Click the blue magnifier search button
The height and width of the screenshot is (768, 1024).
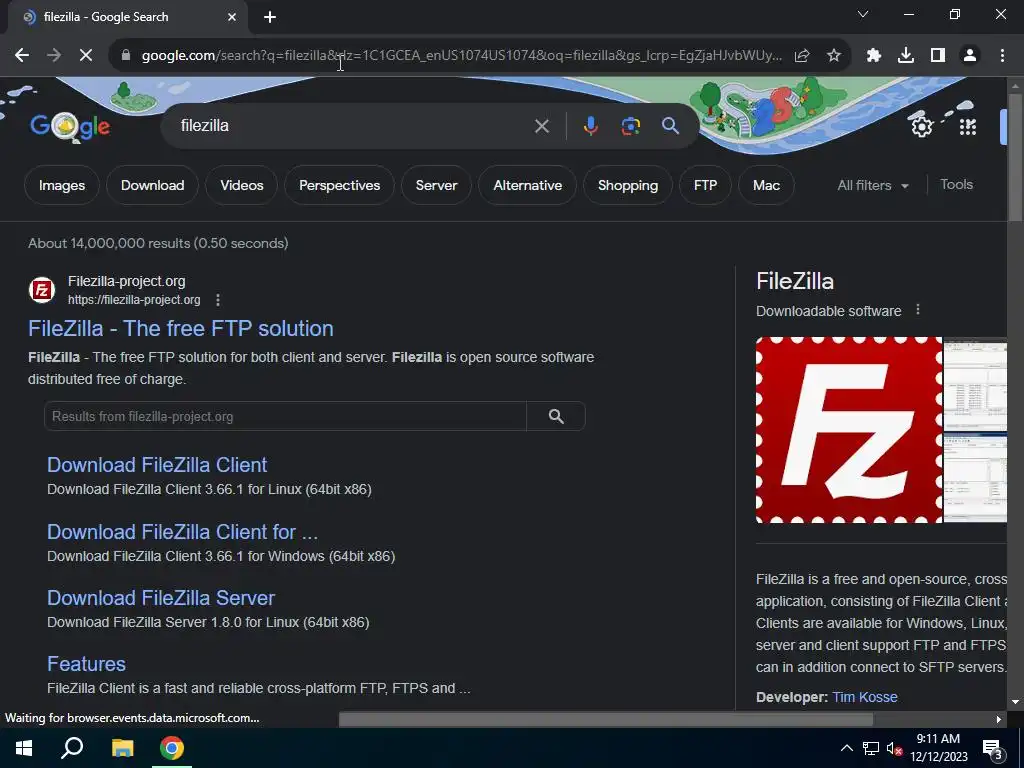coord(671,126)
